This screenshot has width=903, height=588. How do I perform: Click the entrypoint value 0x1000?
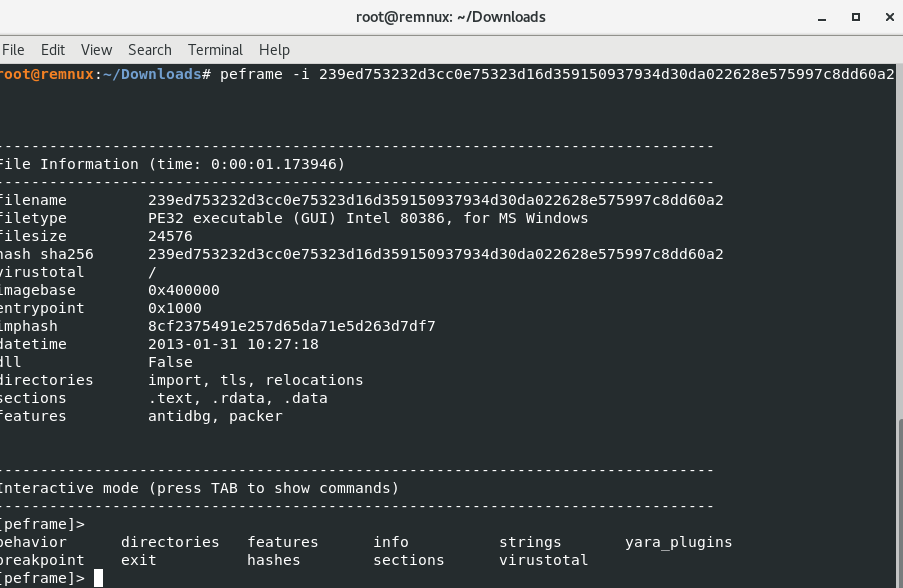[174, 308]
